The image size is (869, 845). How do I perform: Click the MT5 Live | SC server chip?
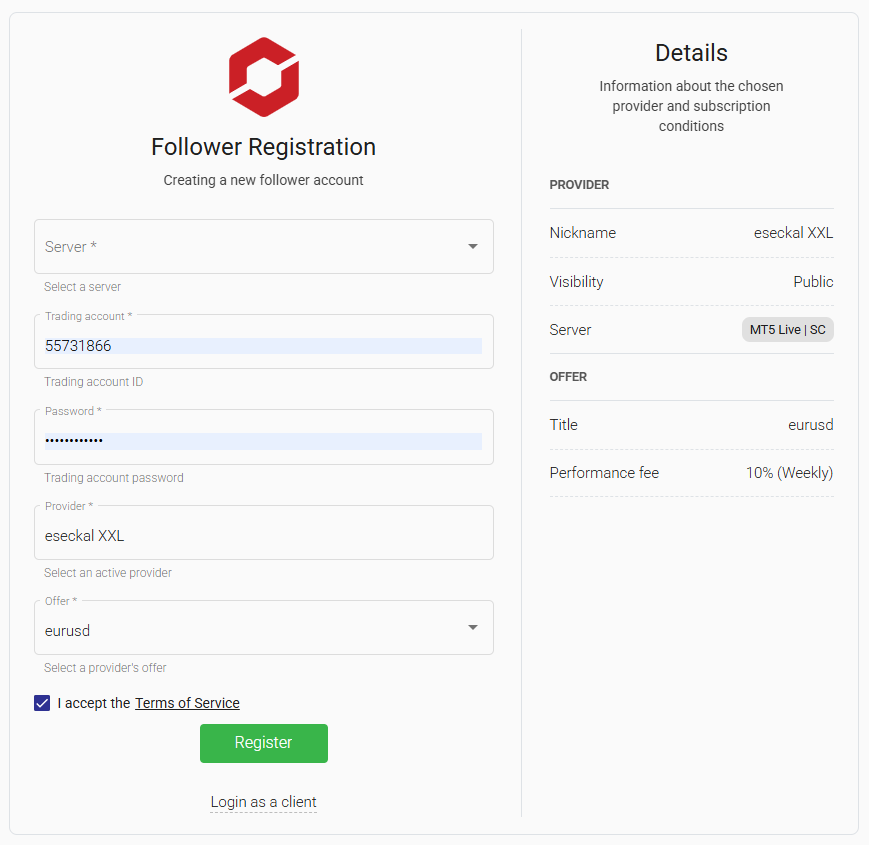click(x=788, y=330)
